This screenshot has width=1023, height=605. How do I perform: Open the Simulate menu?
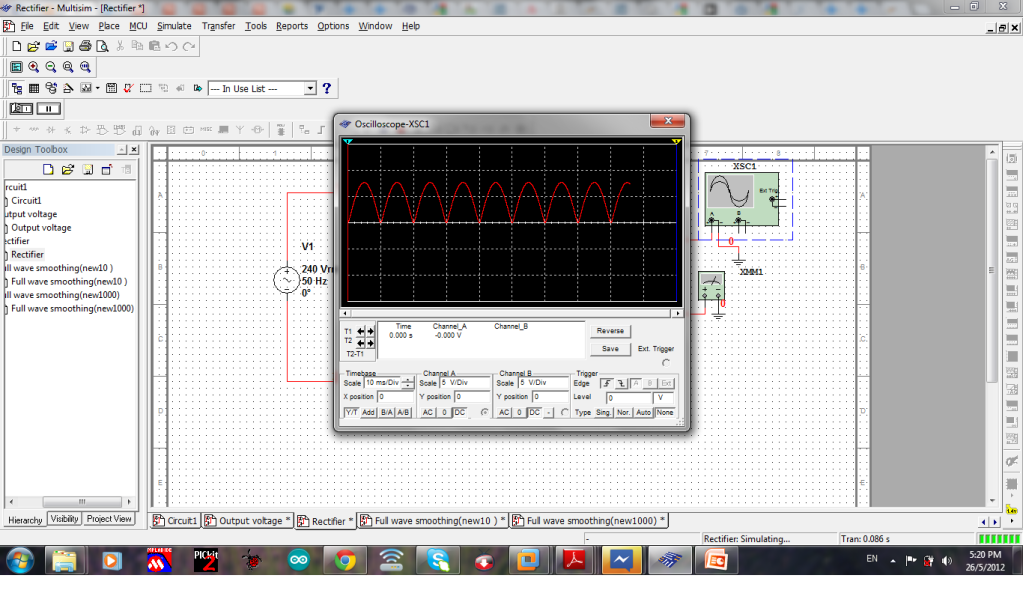[x=174, y=26]
